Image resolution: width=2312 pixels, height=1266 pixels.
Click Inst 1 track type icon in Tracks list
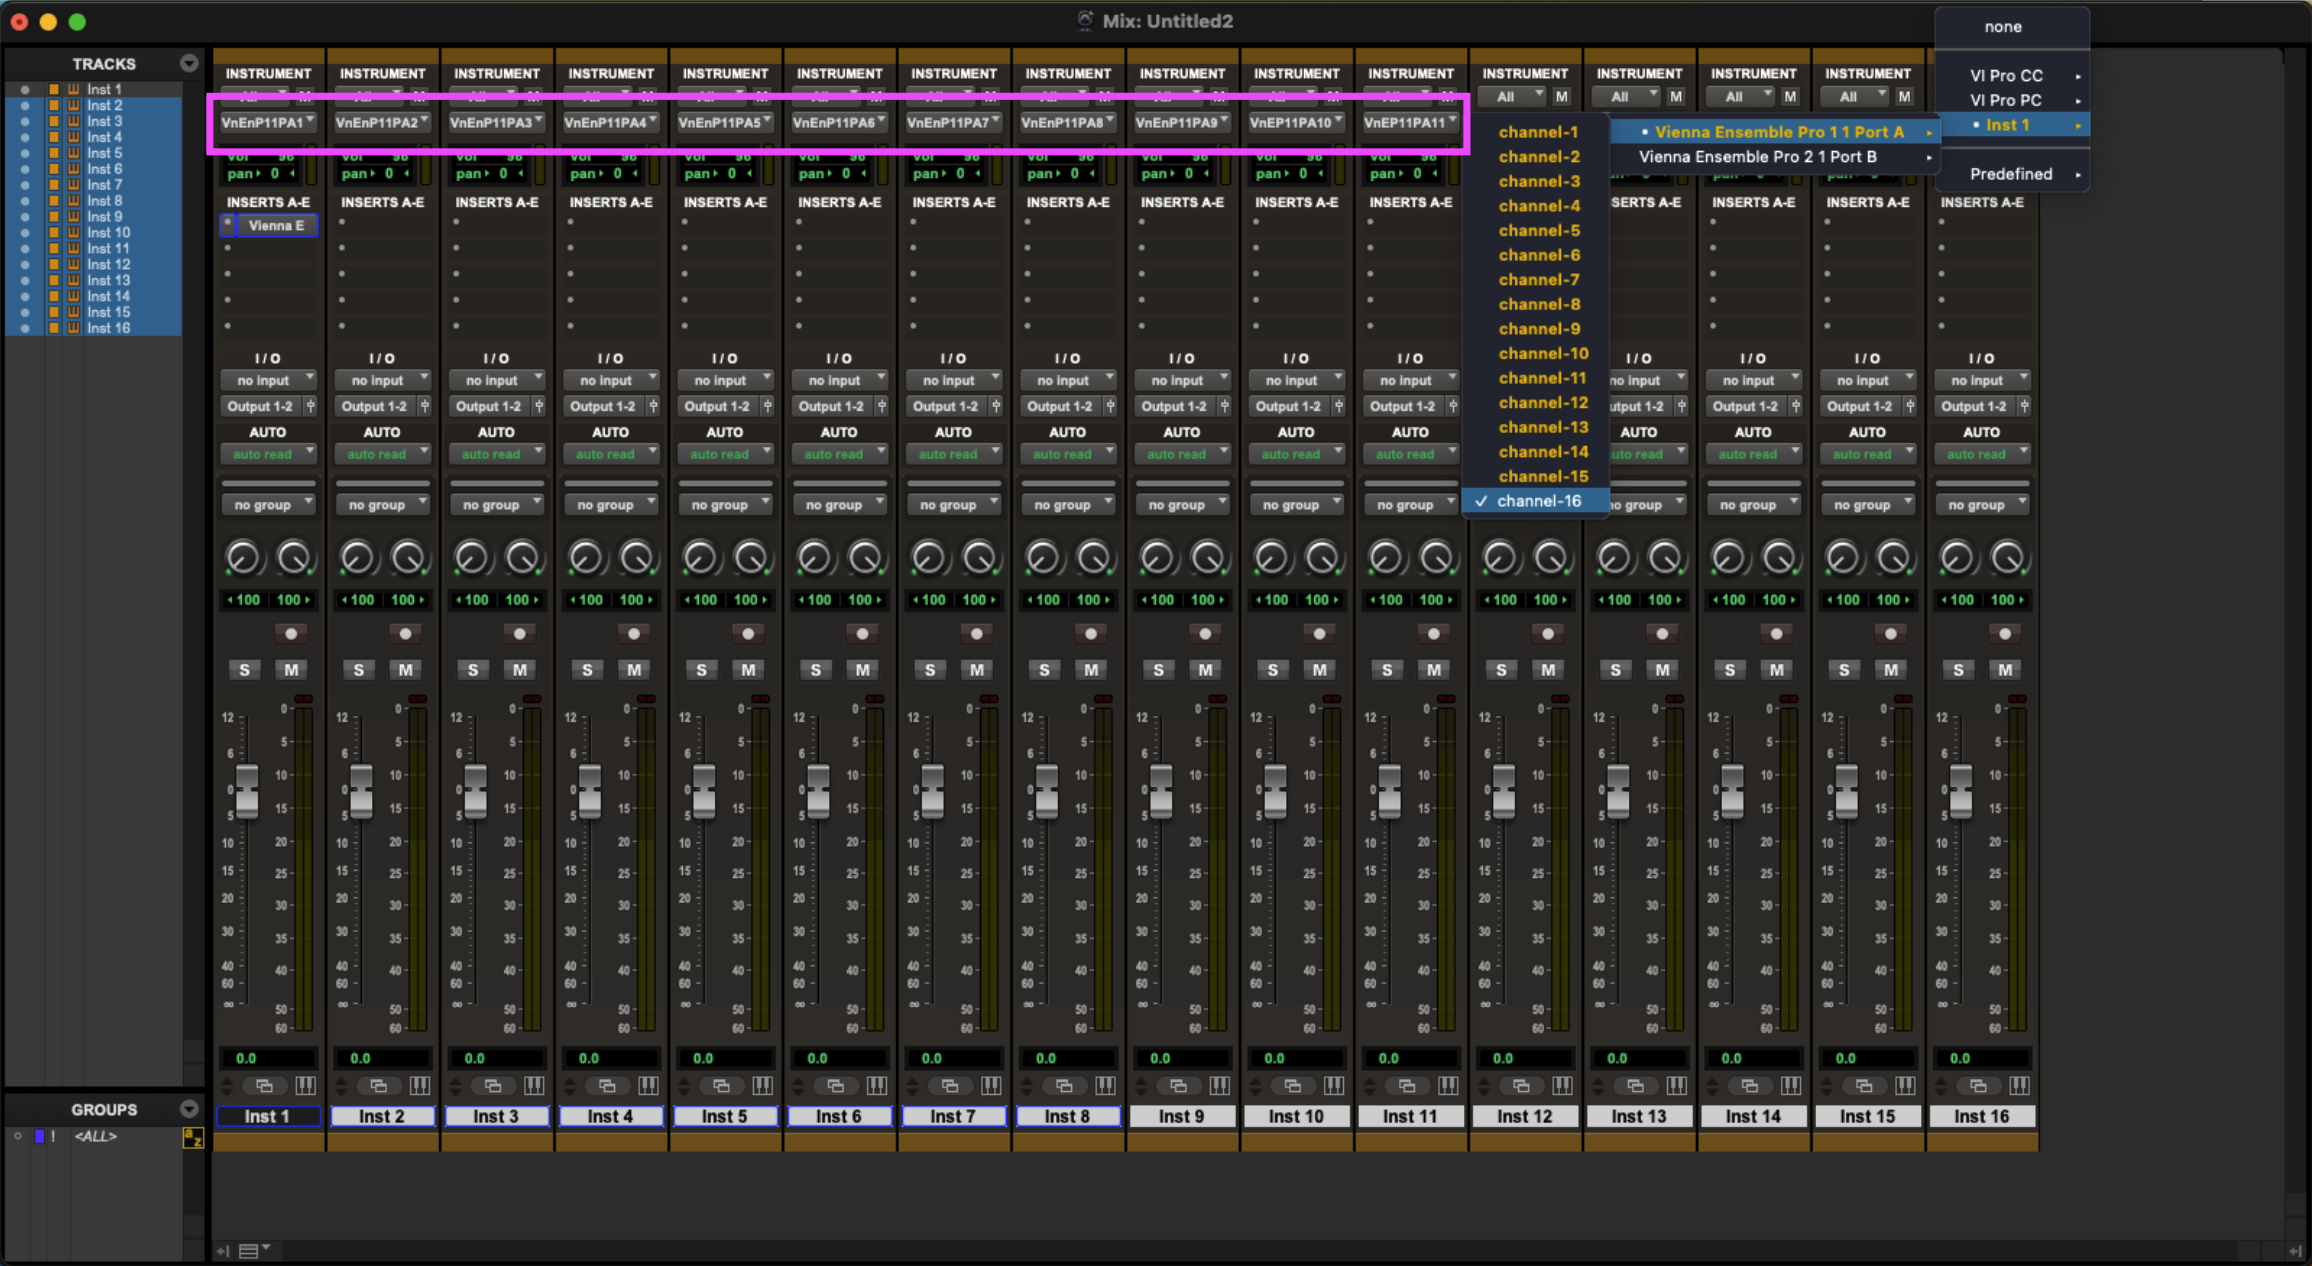[x=73, y=89]
